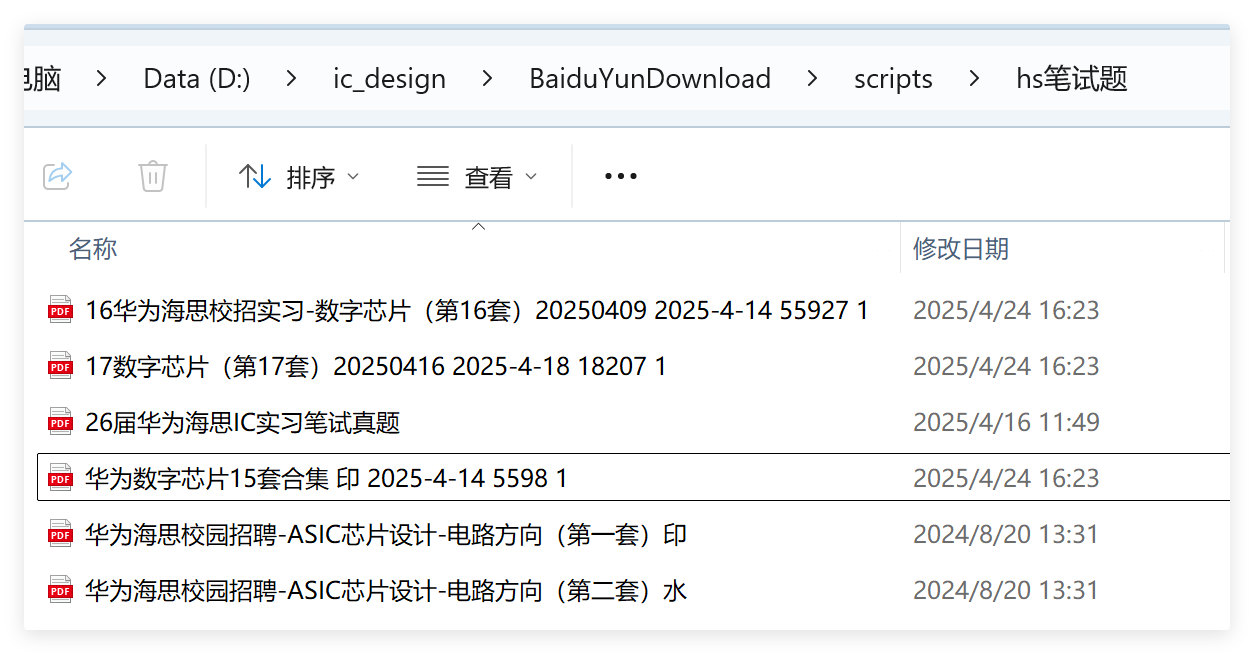Click PDF icon of 17数字芯片 file
Screen dimensions: 1254x654
(x=61, y=366)
